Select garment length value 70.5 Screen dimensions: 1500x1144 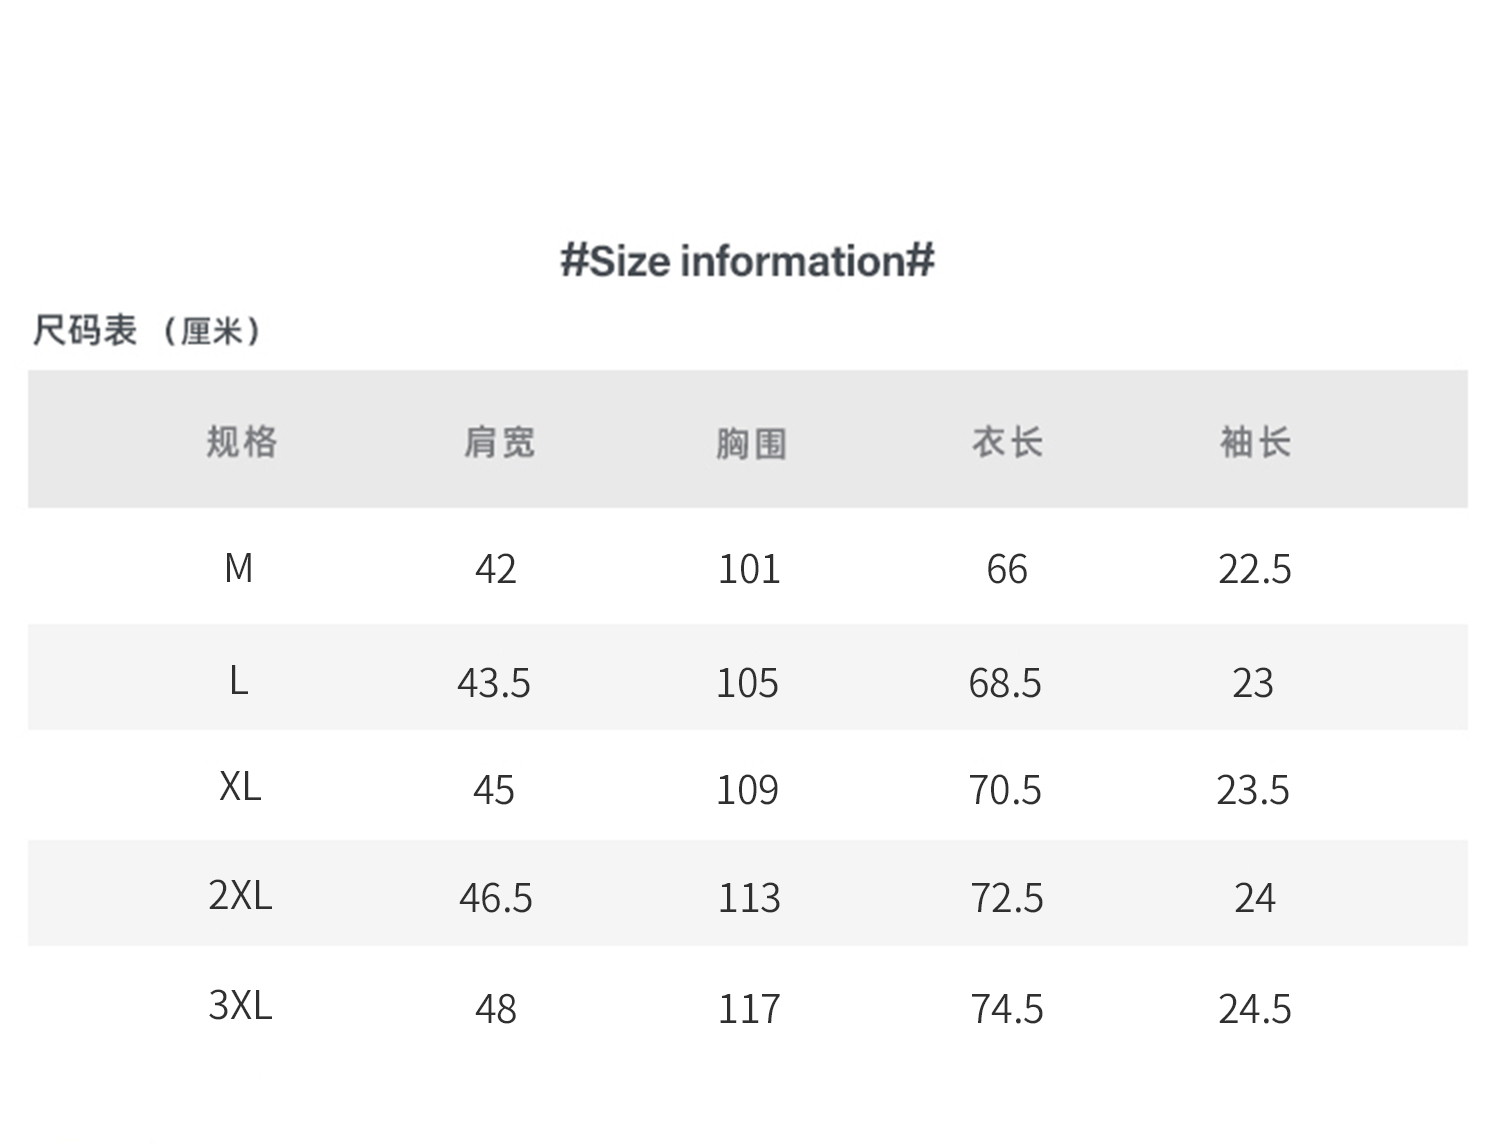[1005, 790]
